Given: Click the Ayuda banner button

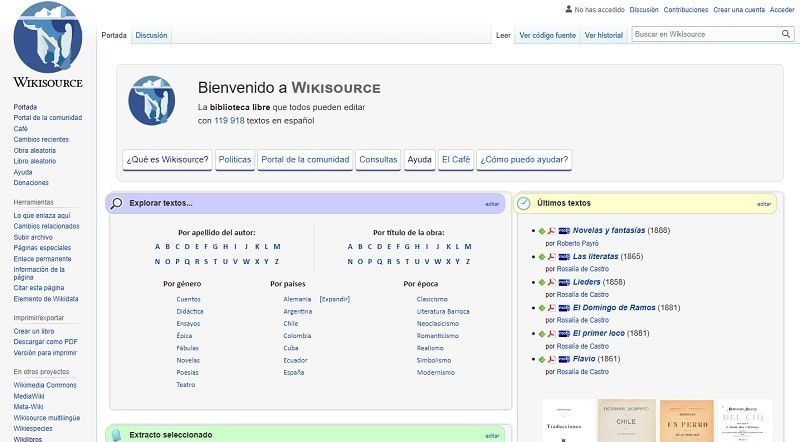Looking at the screenshot, I should click(x=419, y=160).
